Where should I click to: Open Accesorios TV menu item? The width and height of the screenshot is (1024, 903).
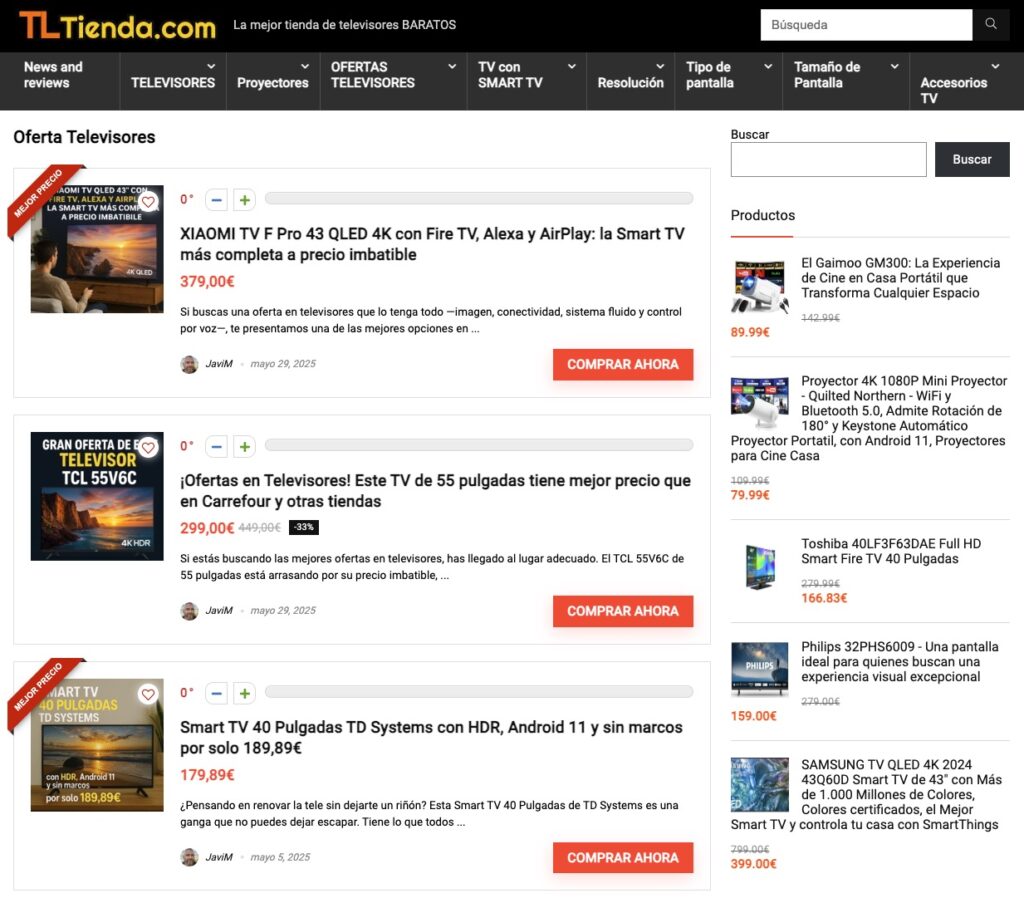pyautogui.click(x=953, y=91)
